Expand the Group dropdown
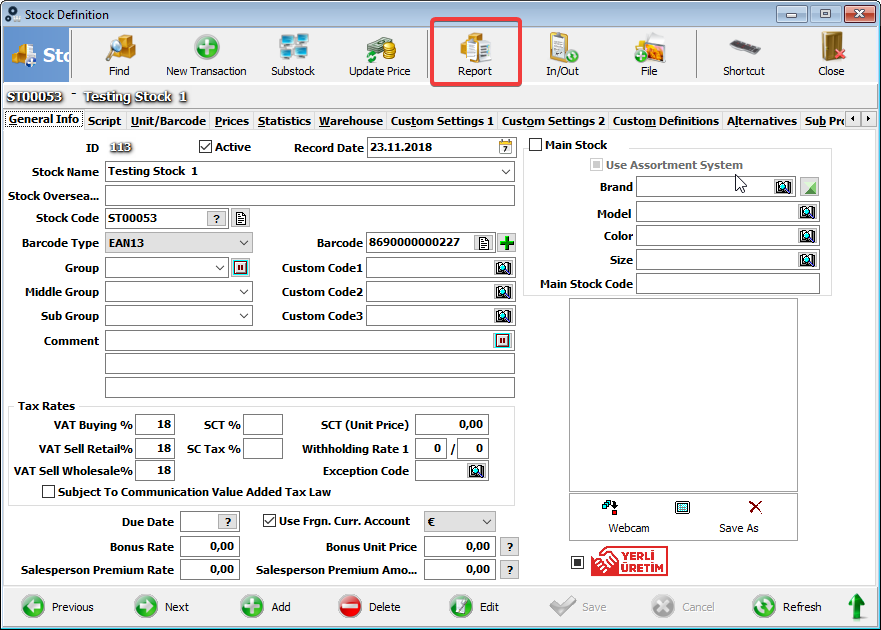881x630 pixels. pyautogui.click(x=220, y=268)
